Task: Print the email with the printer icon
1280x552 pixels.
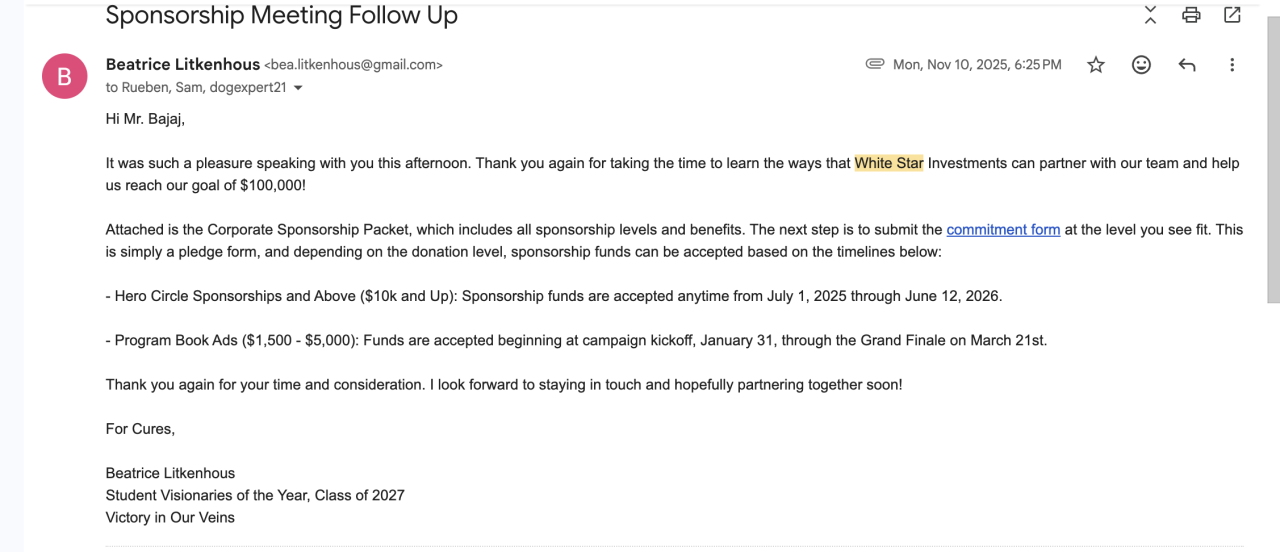Action: tap(1191, 15)
